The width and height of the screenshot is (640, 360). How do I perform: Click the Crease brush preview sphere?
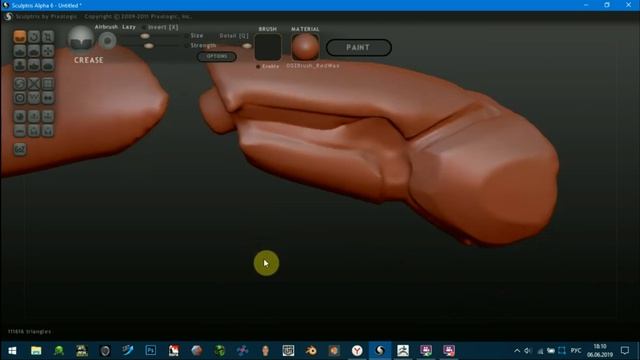click(x=81, y=39)
